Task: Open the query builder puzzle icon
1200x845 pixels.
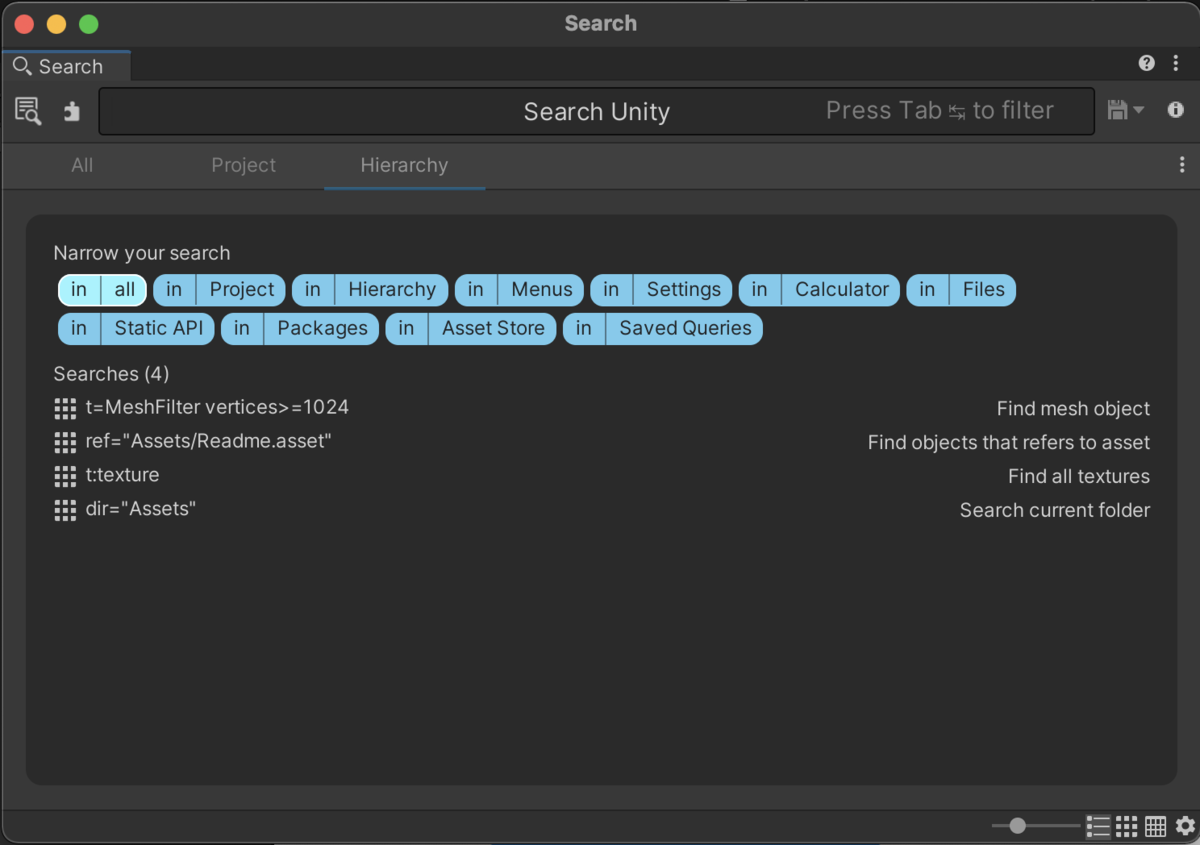Action: pyautogui.click(x=71, y=111)
